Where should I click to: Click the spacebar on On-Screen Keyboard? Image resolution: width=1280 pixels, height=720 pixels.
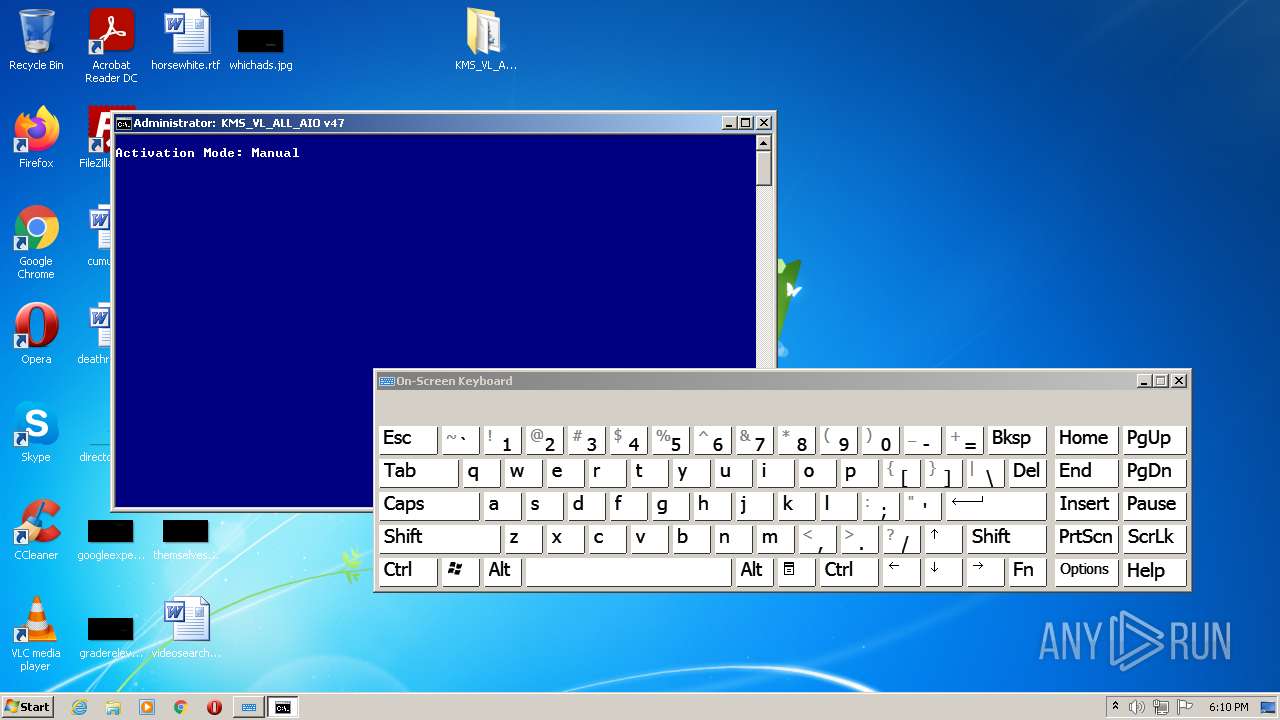pos(628,570)
